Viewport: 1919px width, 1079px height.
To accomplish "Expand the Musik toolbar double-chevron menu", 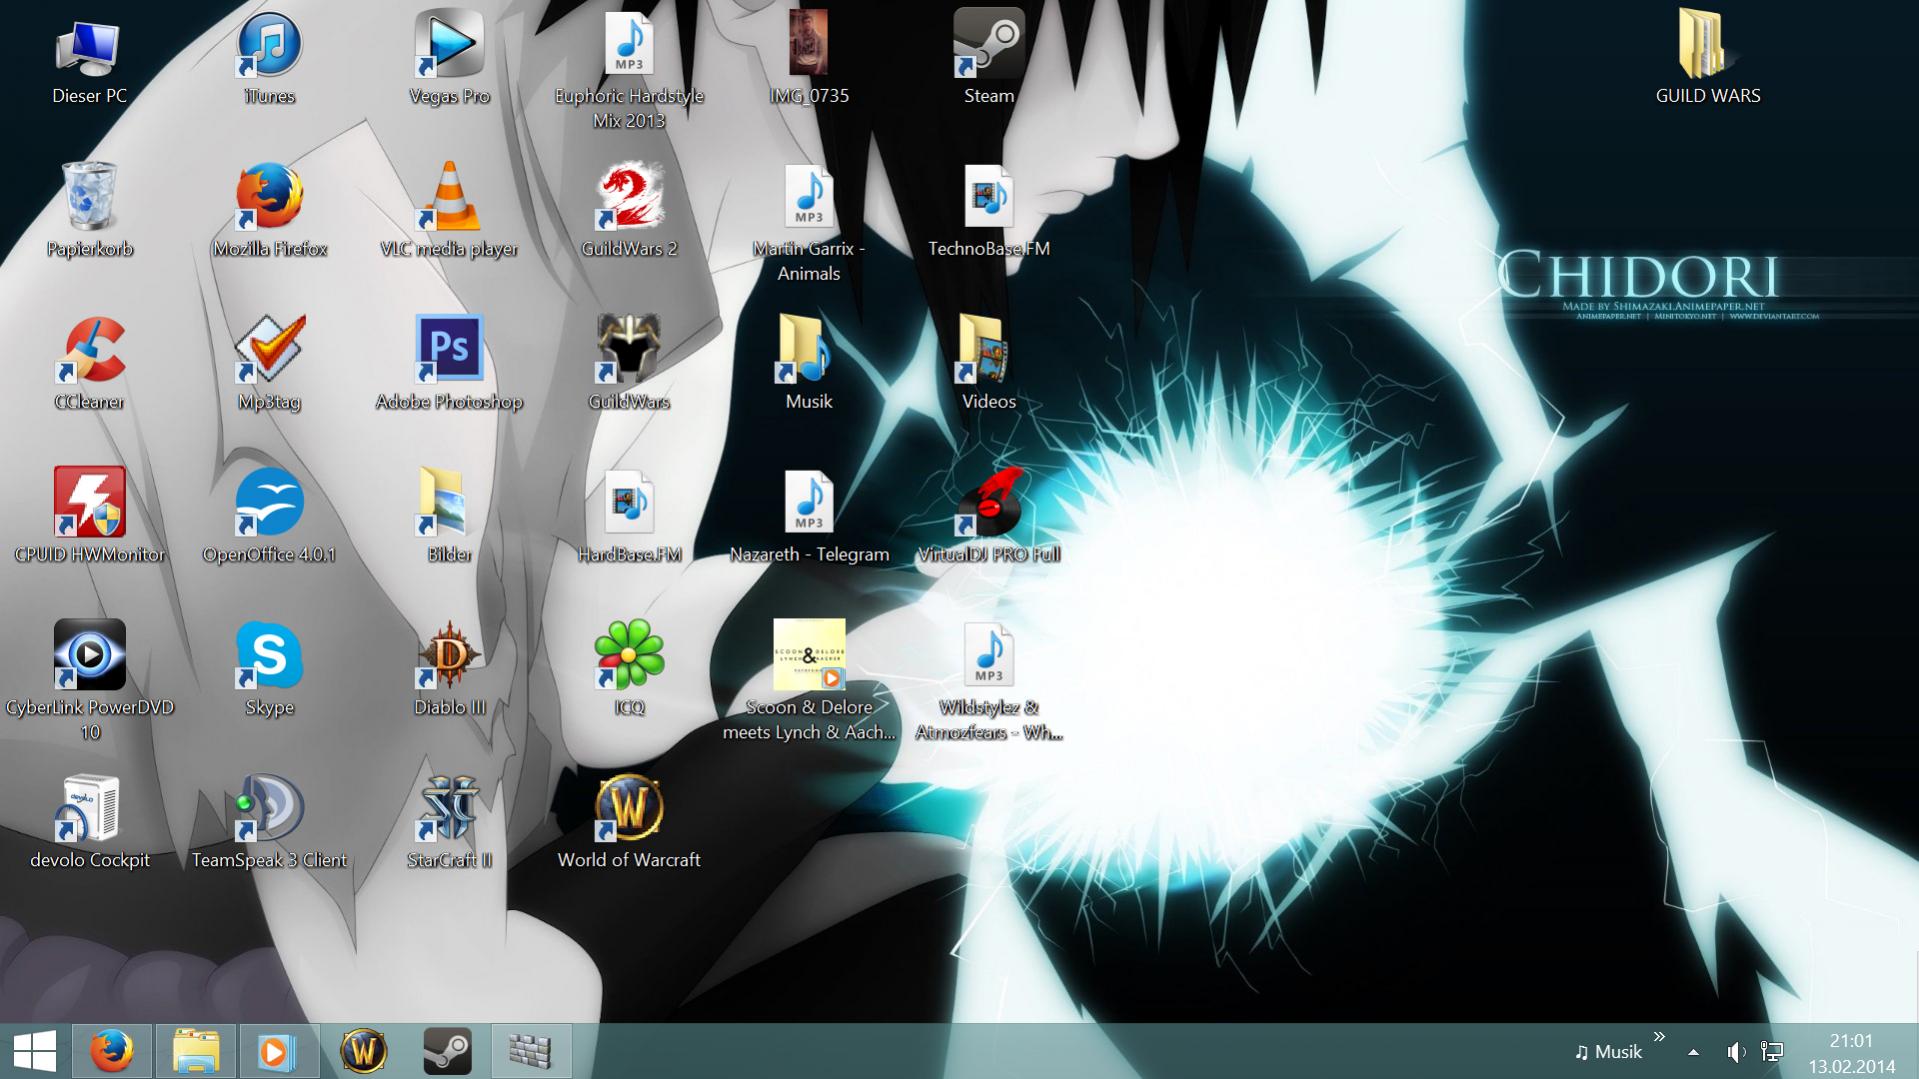I will coord(1660,1036).
